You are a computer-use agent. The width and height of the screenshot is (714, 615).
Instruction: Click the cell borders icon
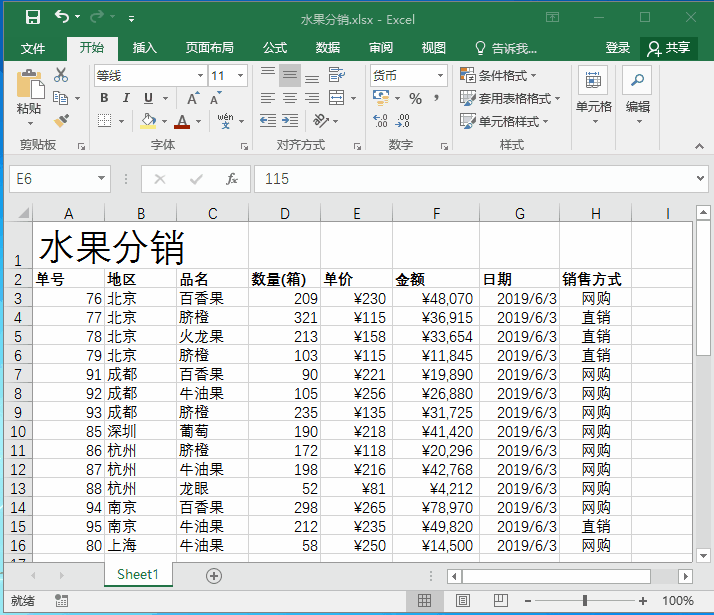pyautogui.click(x=105, y=121)
